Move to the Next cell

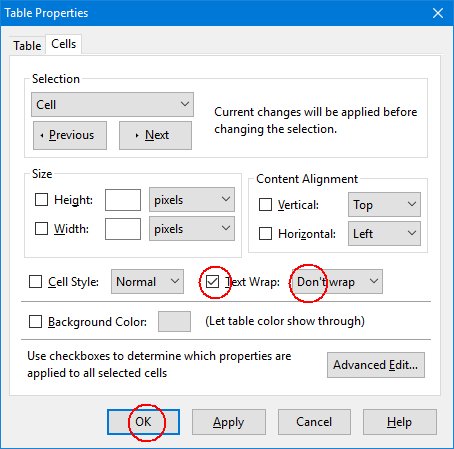pos(155,135)
